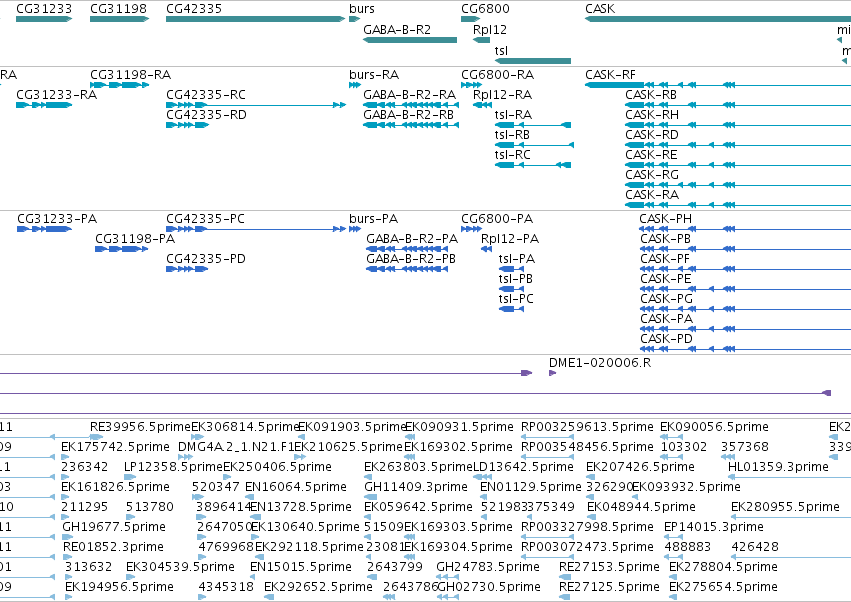Click the tsl-RC transcript label
The height and width of the screenshot is (602, 851).
pyautogui.click(x=512, y=155)
